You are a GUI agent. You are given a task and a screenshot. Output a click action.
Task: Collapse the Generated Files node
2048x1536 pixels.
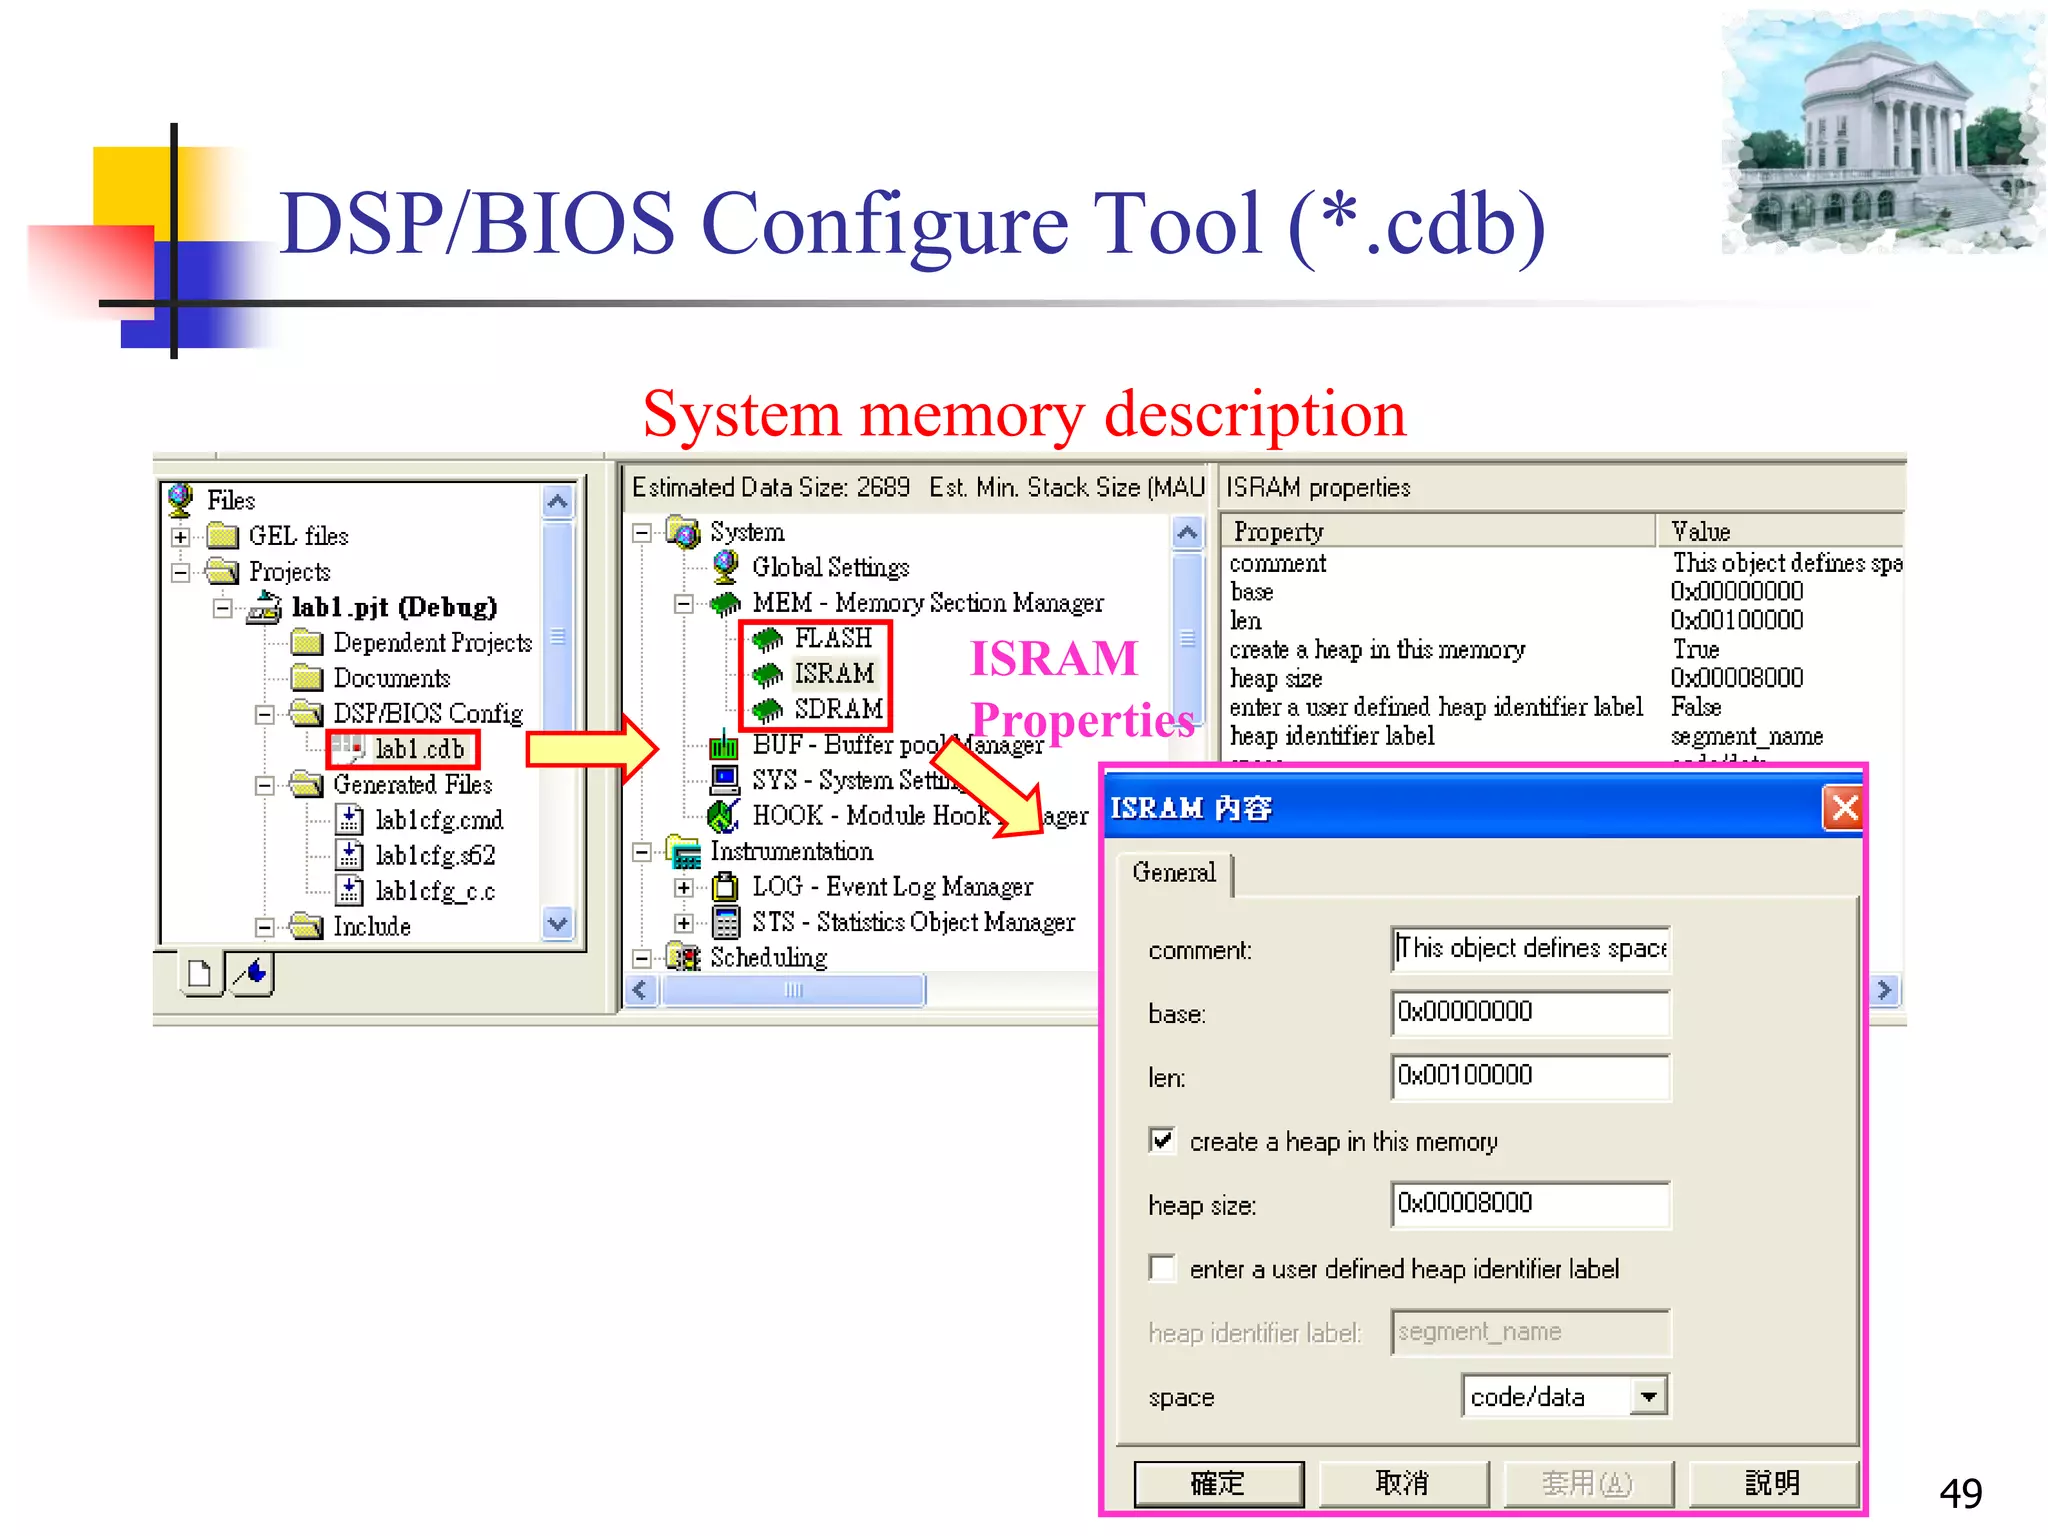265,785
